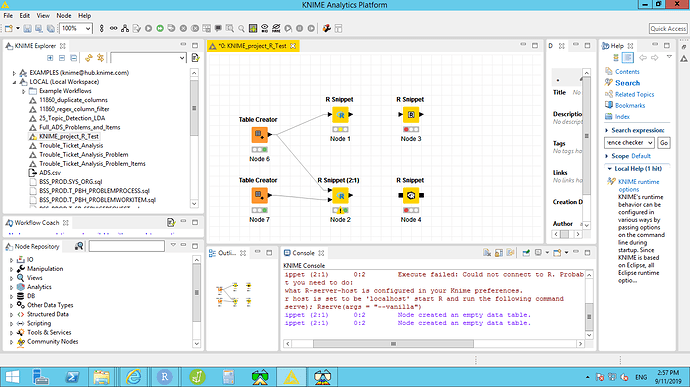The image size is (690, 387).
Task: Execute all nodes with green icon
Action: coord(160,28)
